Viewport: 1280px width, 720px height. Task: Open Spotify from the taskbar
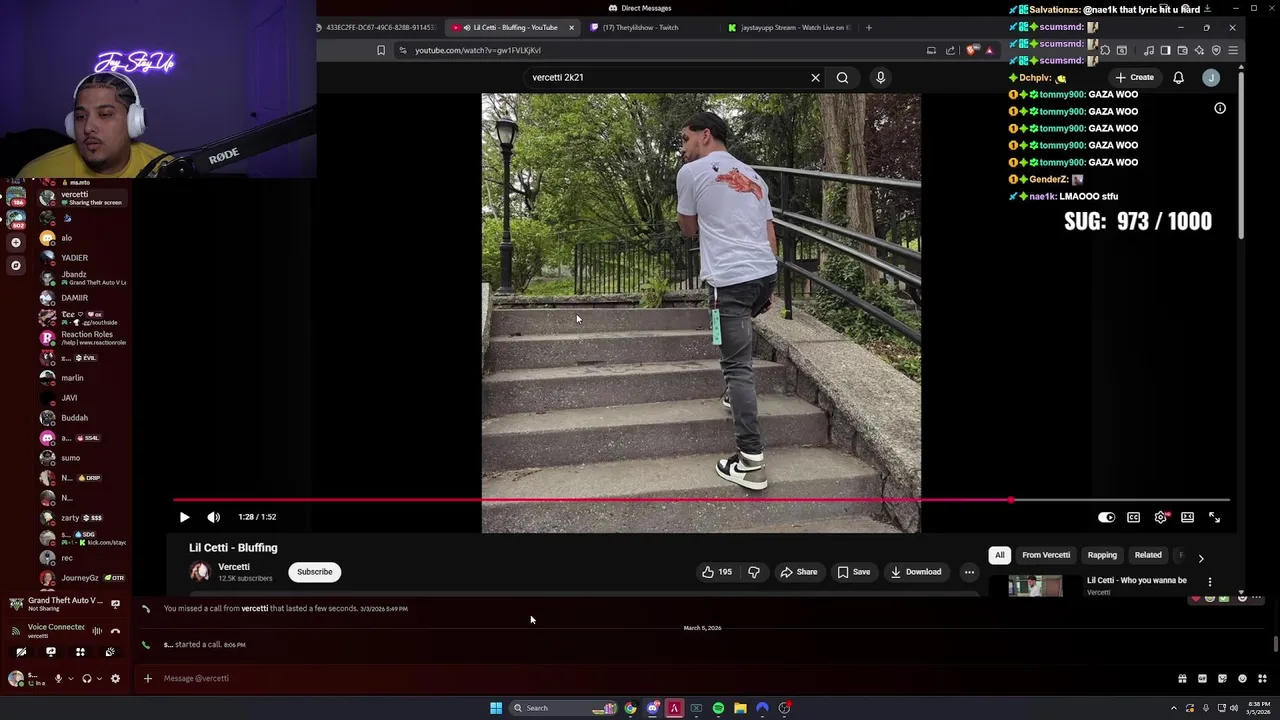point(718,708)
